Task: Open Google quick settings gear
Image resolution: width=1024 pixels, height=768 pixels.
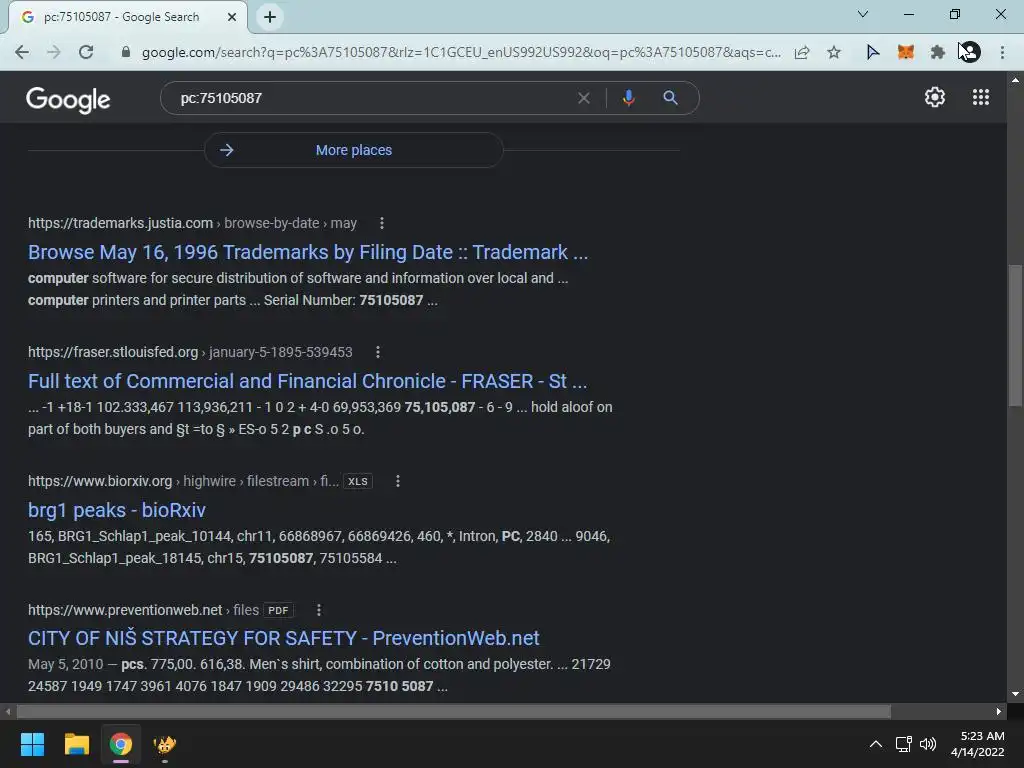Action: [935, 97]
